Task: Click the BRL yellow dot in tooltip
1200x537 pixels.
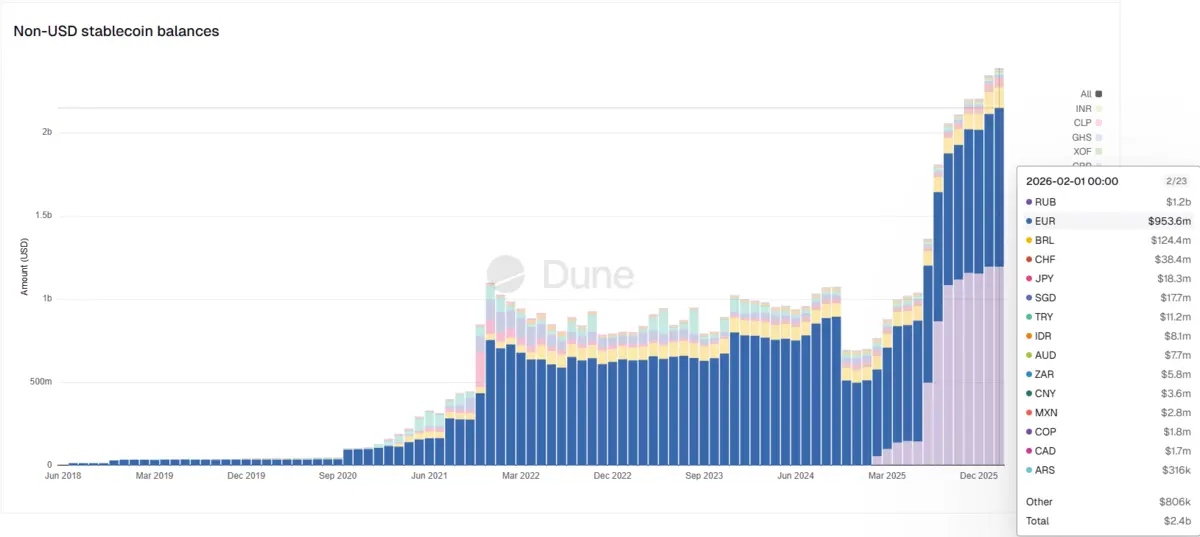Action: point(1030,240)
